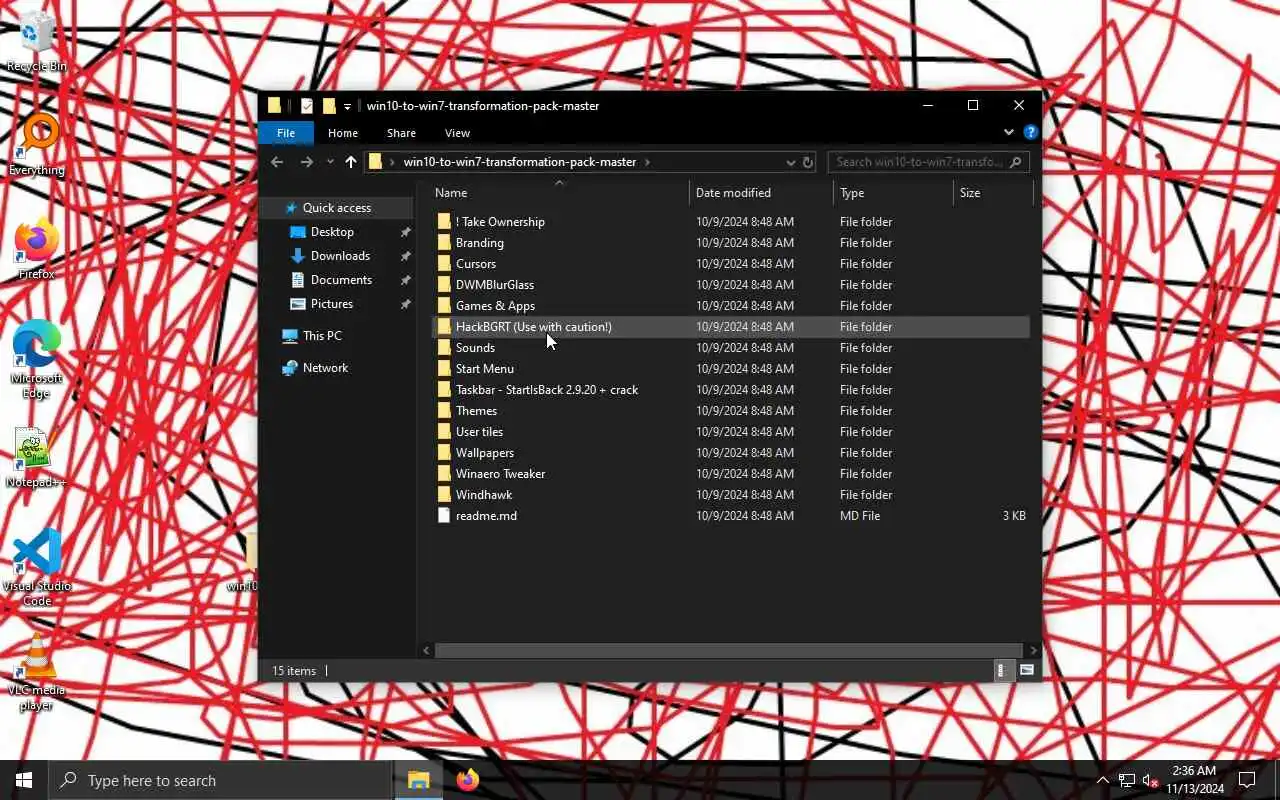Image resolution: width=1280 pixels, height=800 pixels.
Task: Click the network tray icon
Action: 1126,780
